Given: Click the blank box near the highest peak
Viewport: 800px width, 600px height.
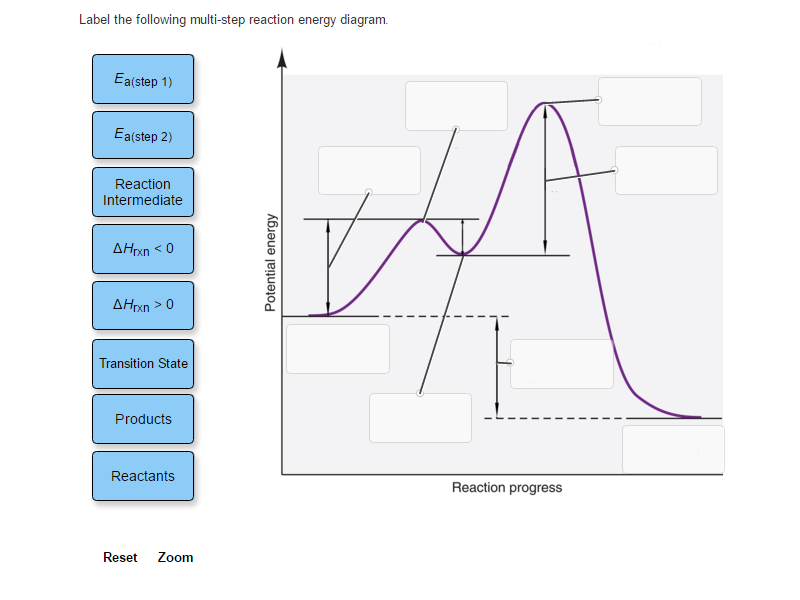Looking at the screenshot, I should pyautogui.click(x=456, y=106).
